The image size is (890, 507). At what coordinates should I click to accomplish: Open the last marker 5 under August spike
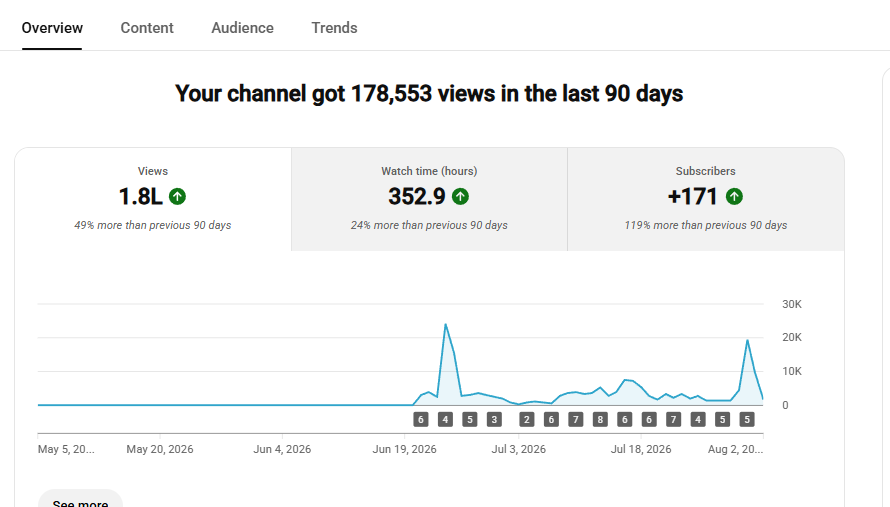click(x=747, y=420)
